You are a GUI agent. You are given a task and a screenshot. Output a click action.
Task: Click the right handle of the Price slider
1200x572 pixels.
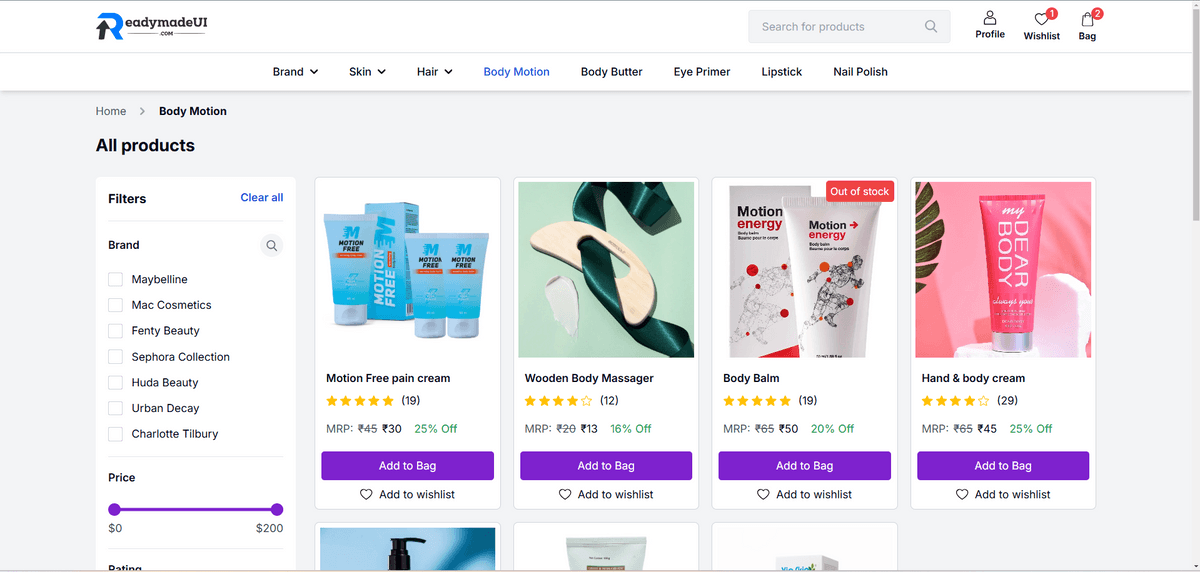click(x=277, y=509)
